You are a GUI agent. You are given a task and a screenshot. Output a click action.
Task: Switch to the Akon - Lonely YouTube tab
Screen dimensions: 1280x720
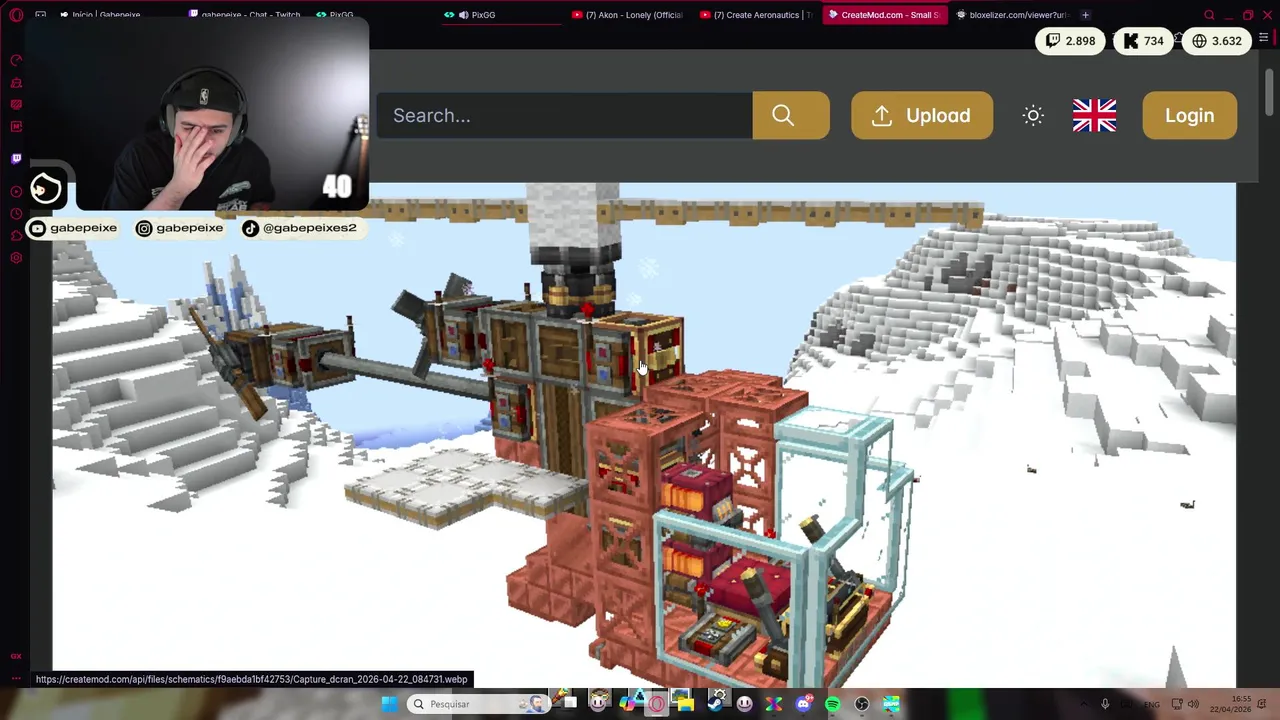pos(628,15)
